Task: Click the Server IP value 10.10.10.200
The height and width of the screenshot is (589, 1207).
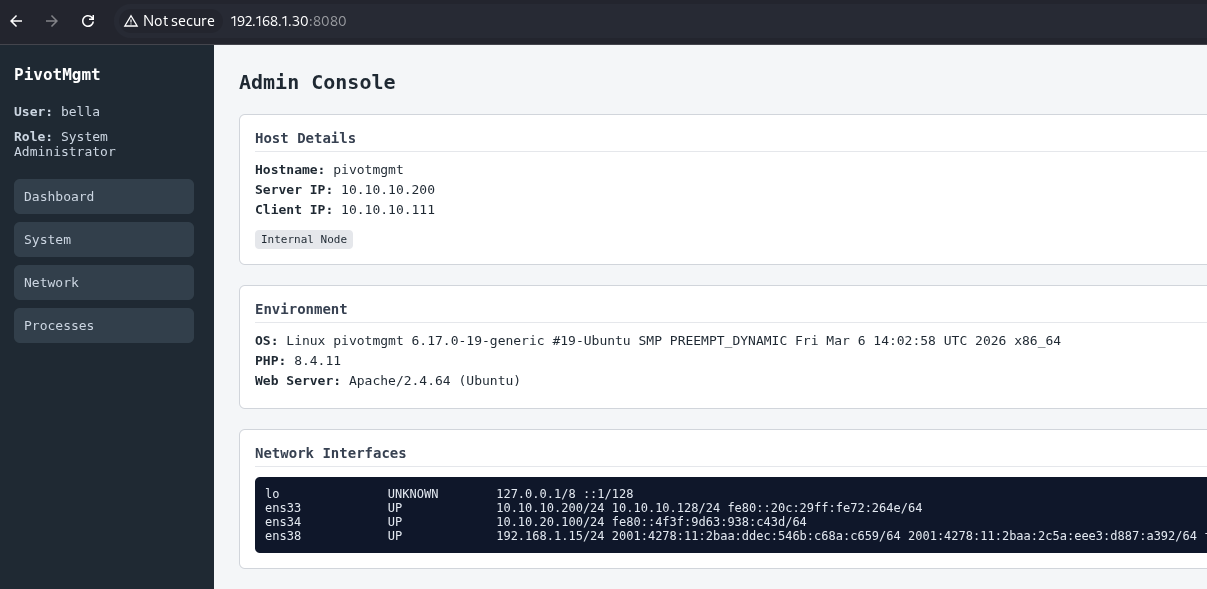Action: point(387,189)
